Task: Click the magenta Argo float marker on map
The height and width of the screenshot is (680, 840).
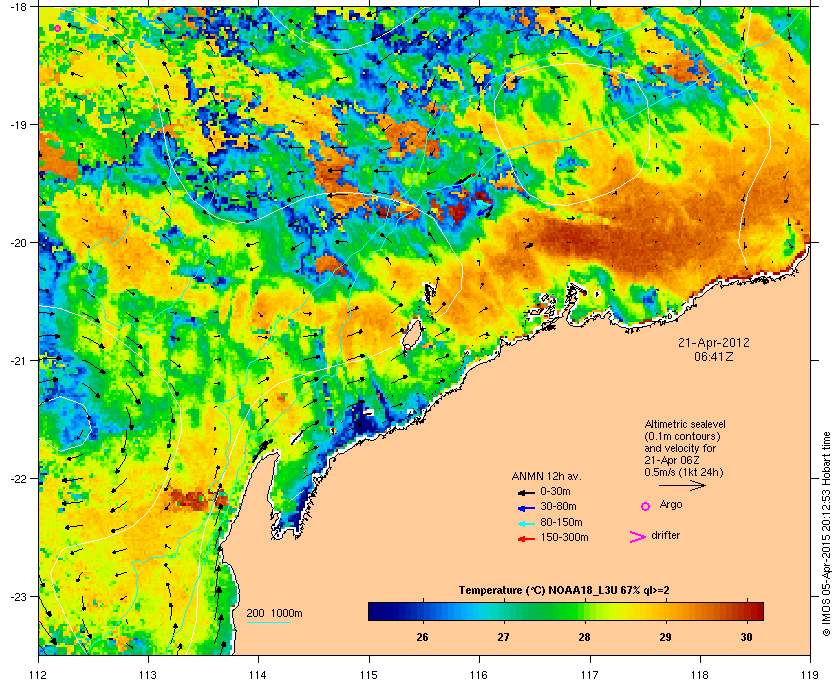Action: (57, 28)
